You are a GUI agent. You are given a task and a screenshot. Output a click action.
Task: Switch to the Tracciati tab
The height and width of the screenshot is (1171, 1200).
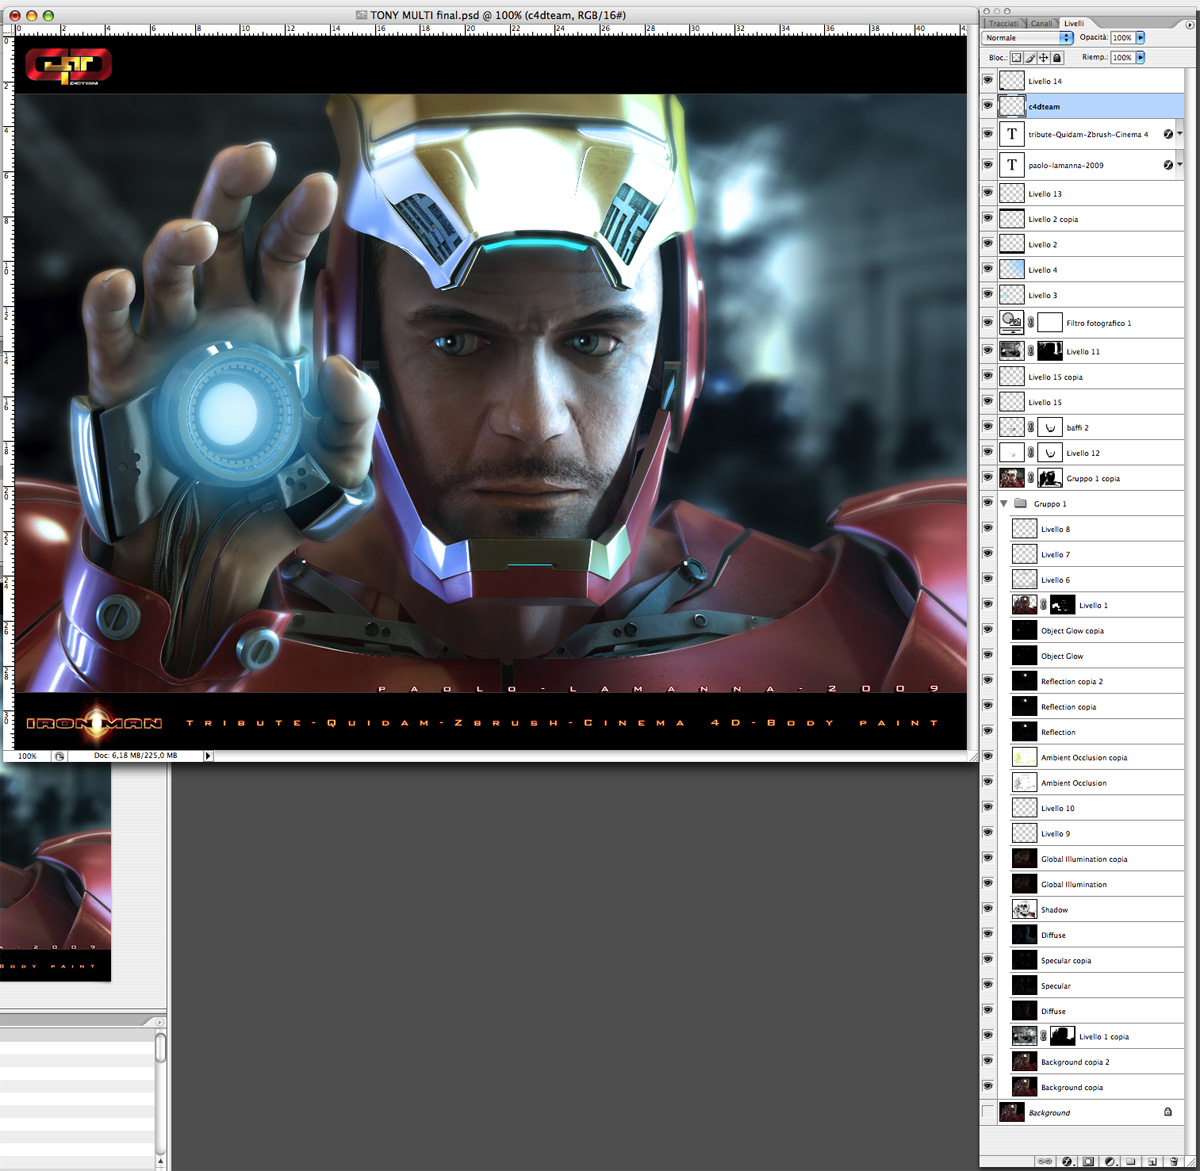click(x=1004, y=23)
